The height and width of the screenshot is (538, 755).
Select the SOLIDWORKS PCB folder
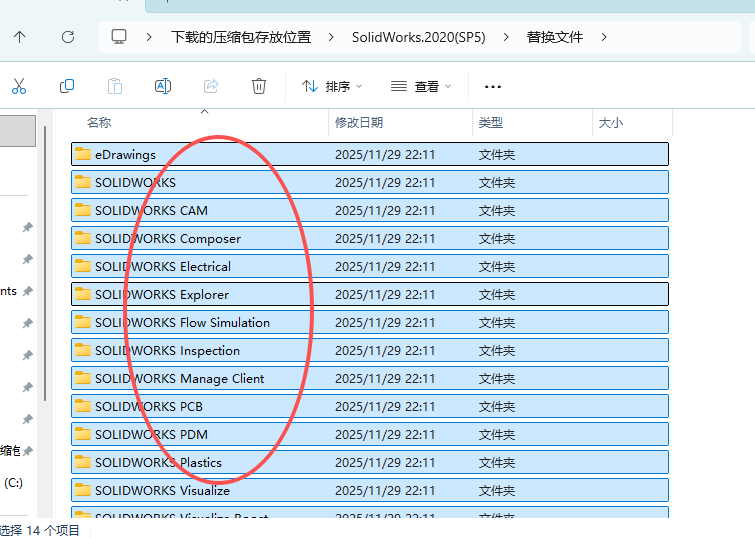pyautogui.click(x=370, y=406)
